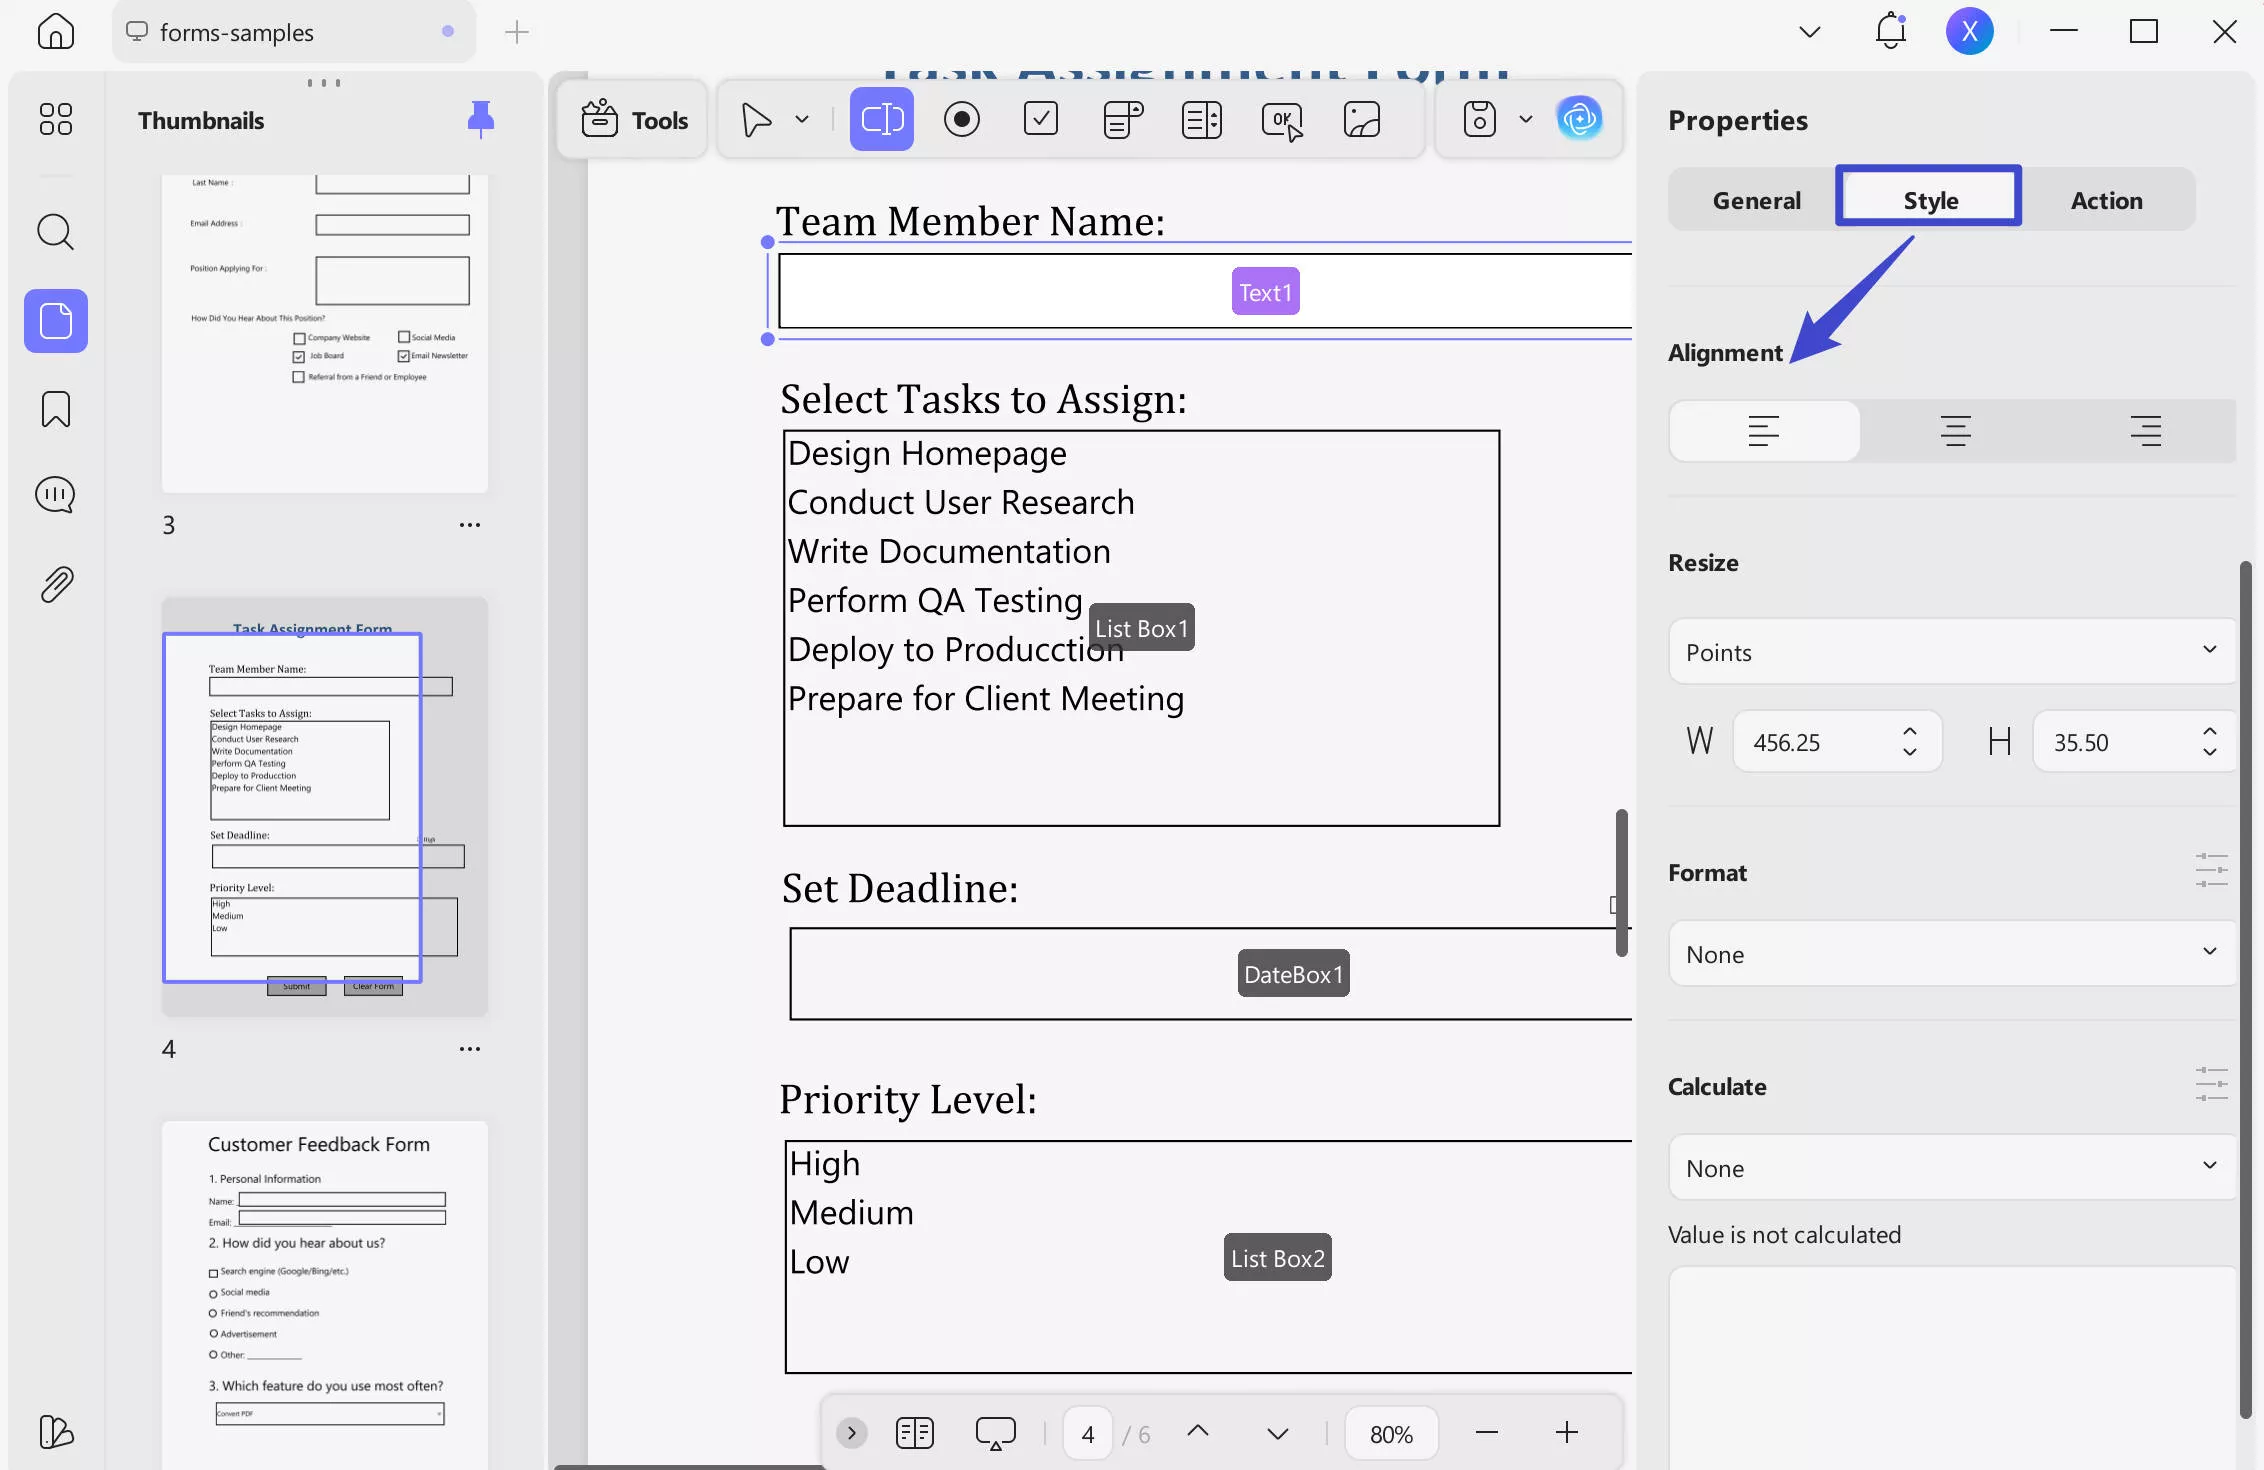This screenshot has width=2264, height=1470.
Task: Open page 3 thumbnail options menu
Action: pos(469,524)
